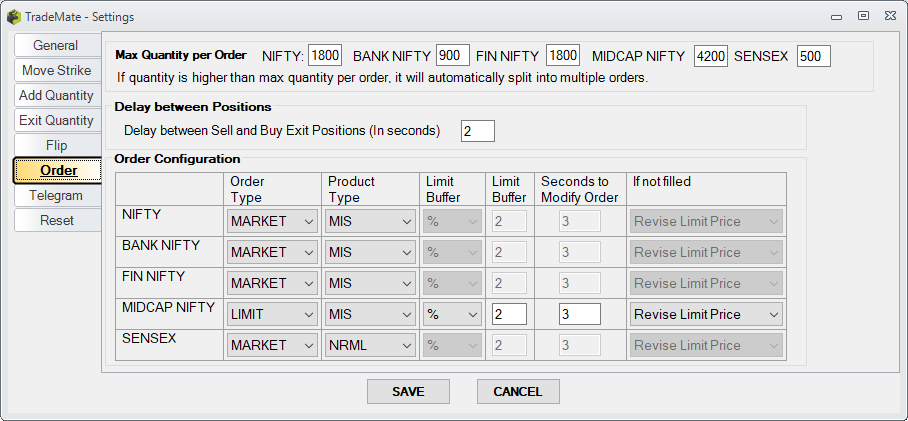
Task: Click the 'FIN NIFTY' table row label
Action: click(153, 276)
